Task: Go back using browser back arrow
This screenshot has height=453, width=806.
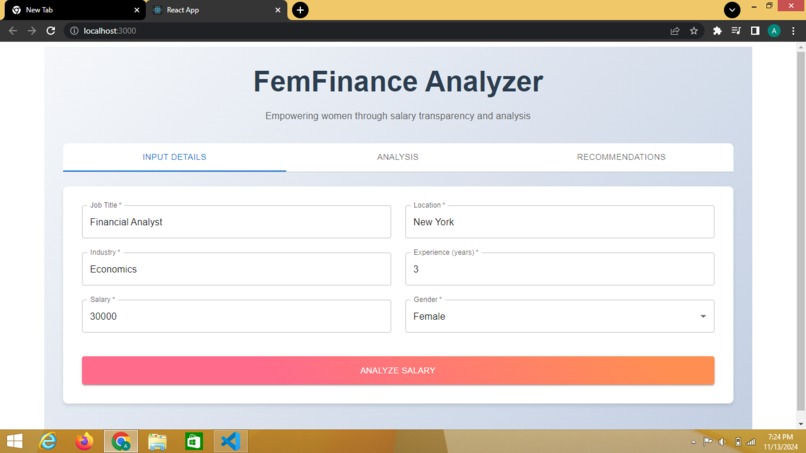Action: (13, 31)
